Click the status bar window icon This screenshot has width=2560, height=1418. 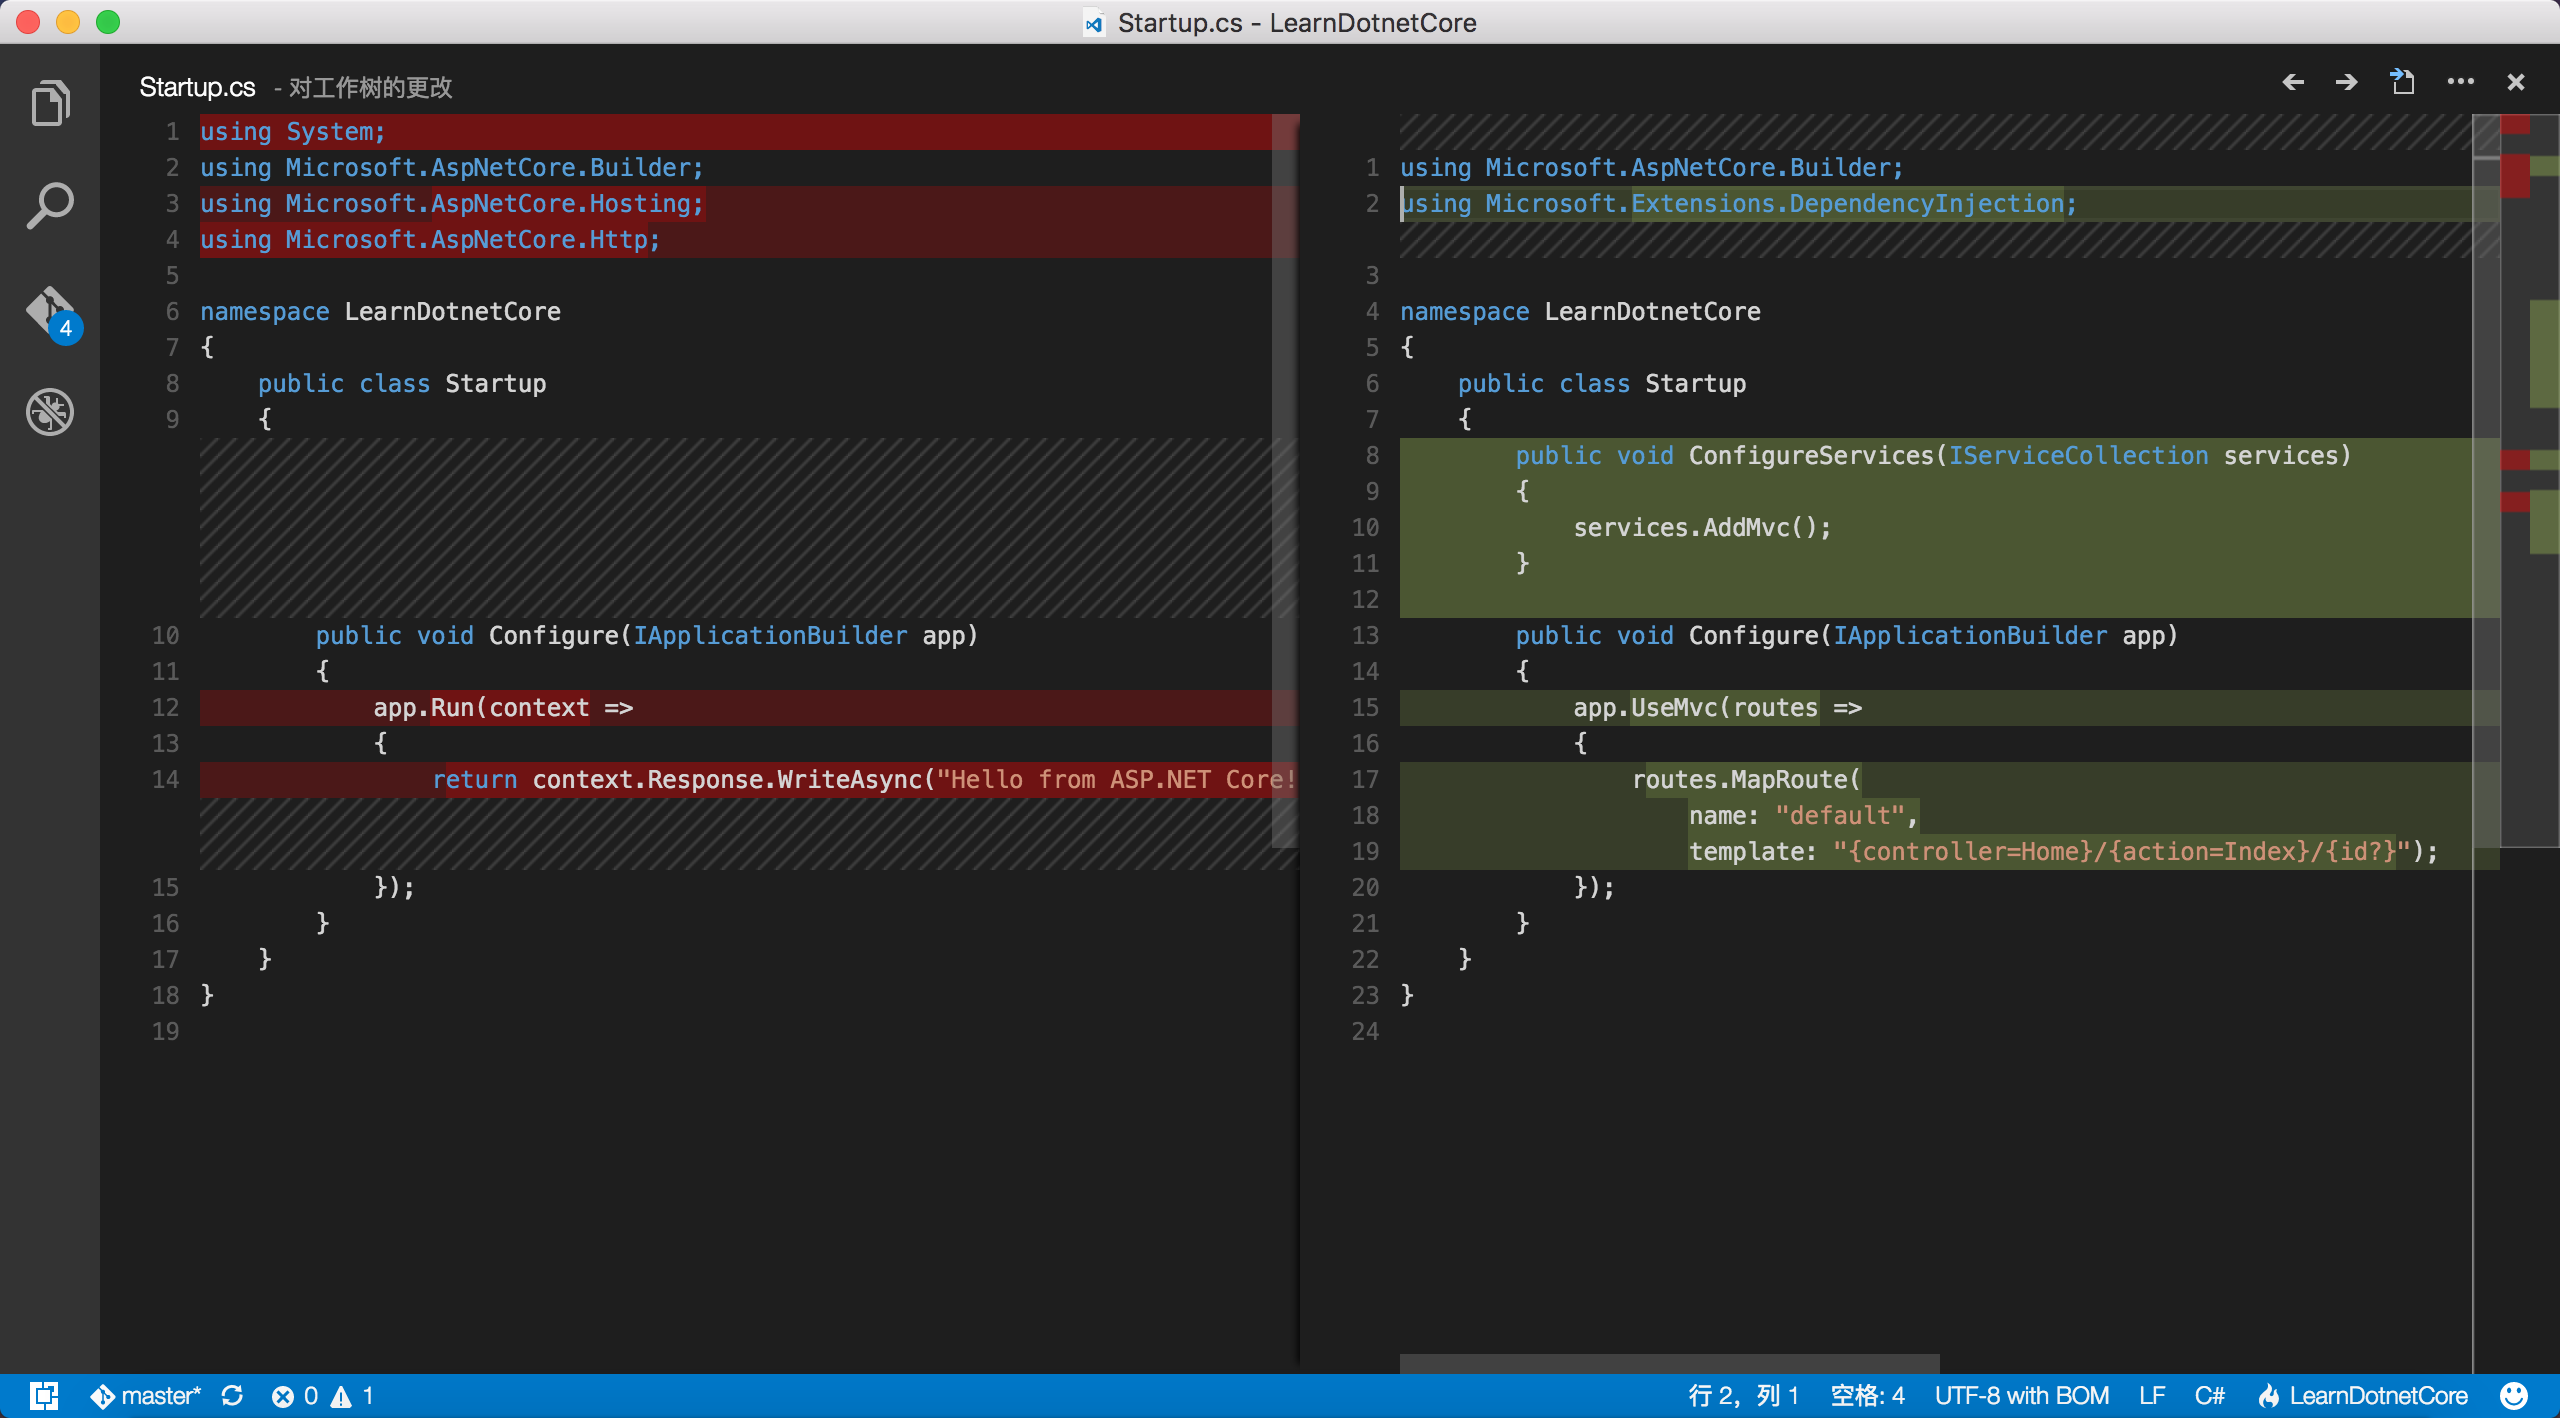(44, 1395)
